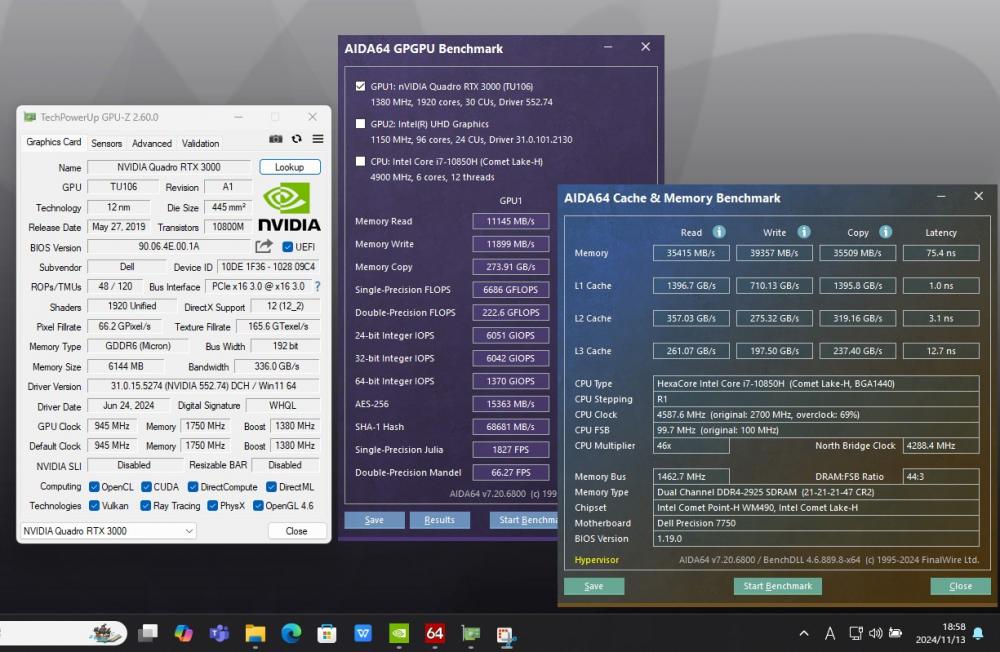Switch to the Sensors tab

[x=107, y=143]
